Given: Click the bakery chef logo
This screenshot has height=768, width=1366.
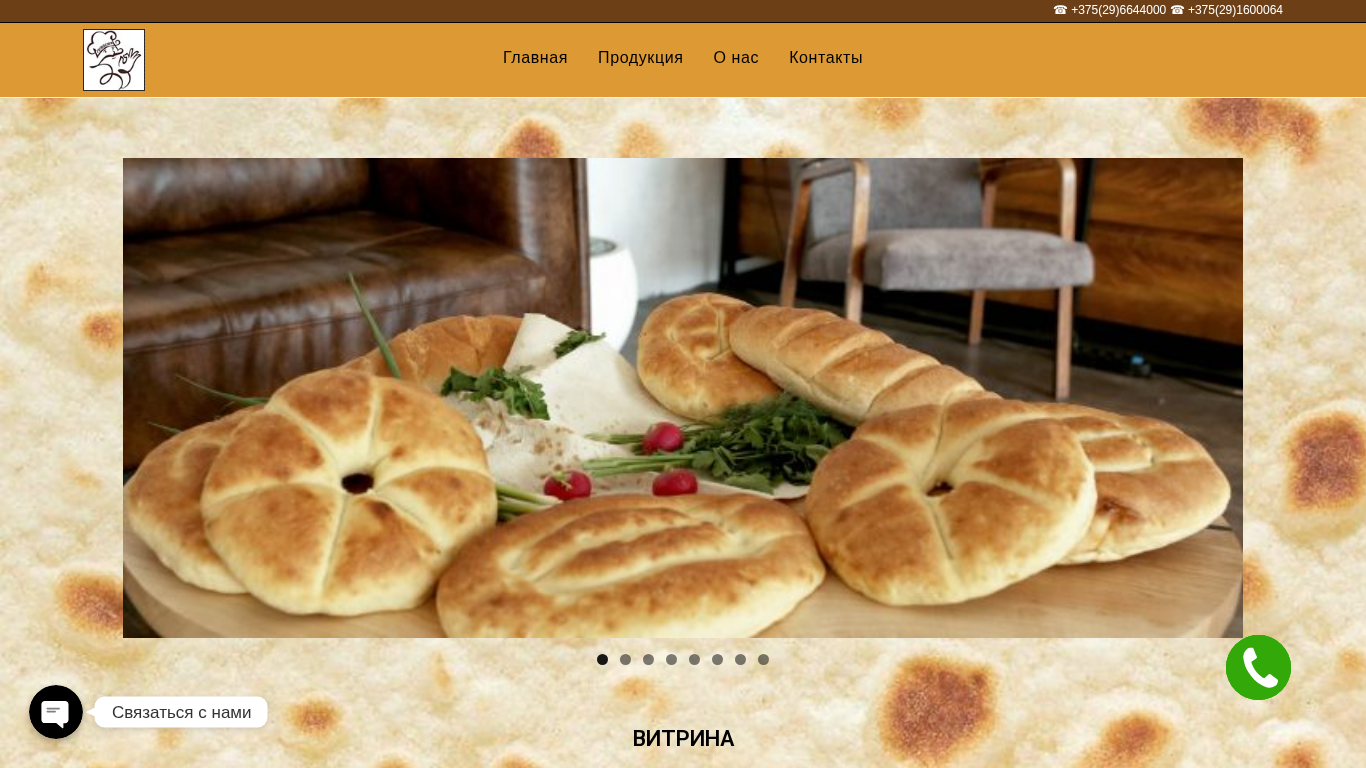Looking at the screenshot, I should click(x=114, y=60).
